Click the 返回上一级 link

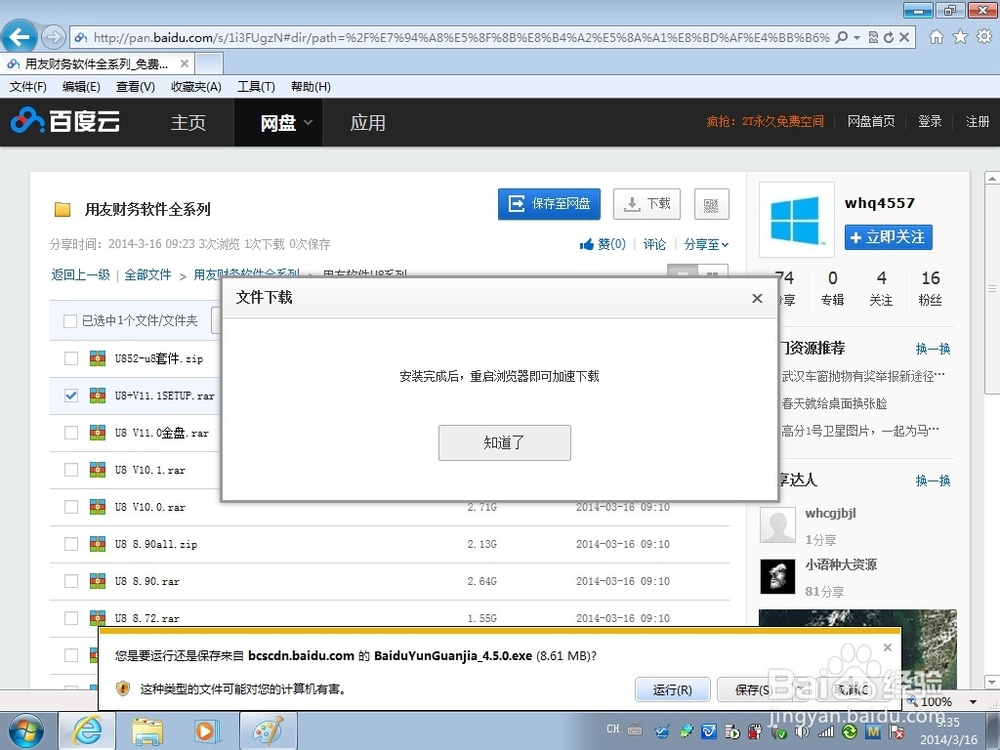(x=80, y=275)
